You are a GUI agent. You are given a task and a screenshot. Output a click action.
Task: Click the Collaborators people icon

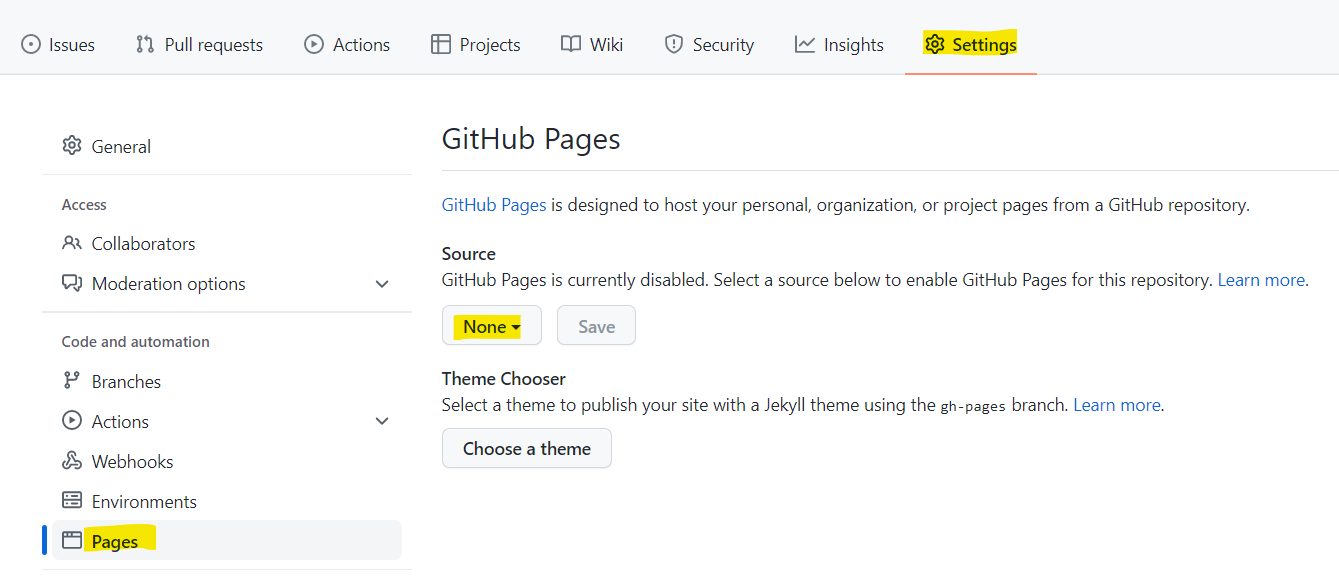(x=71, y=243)
